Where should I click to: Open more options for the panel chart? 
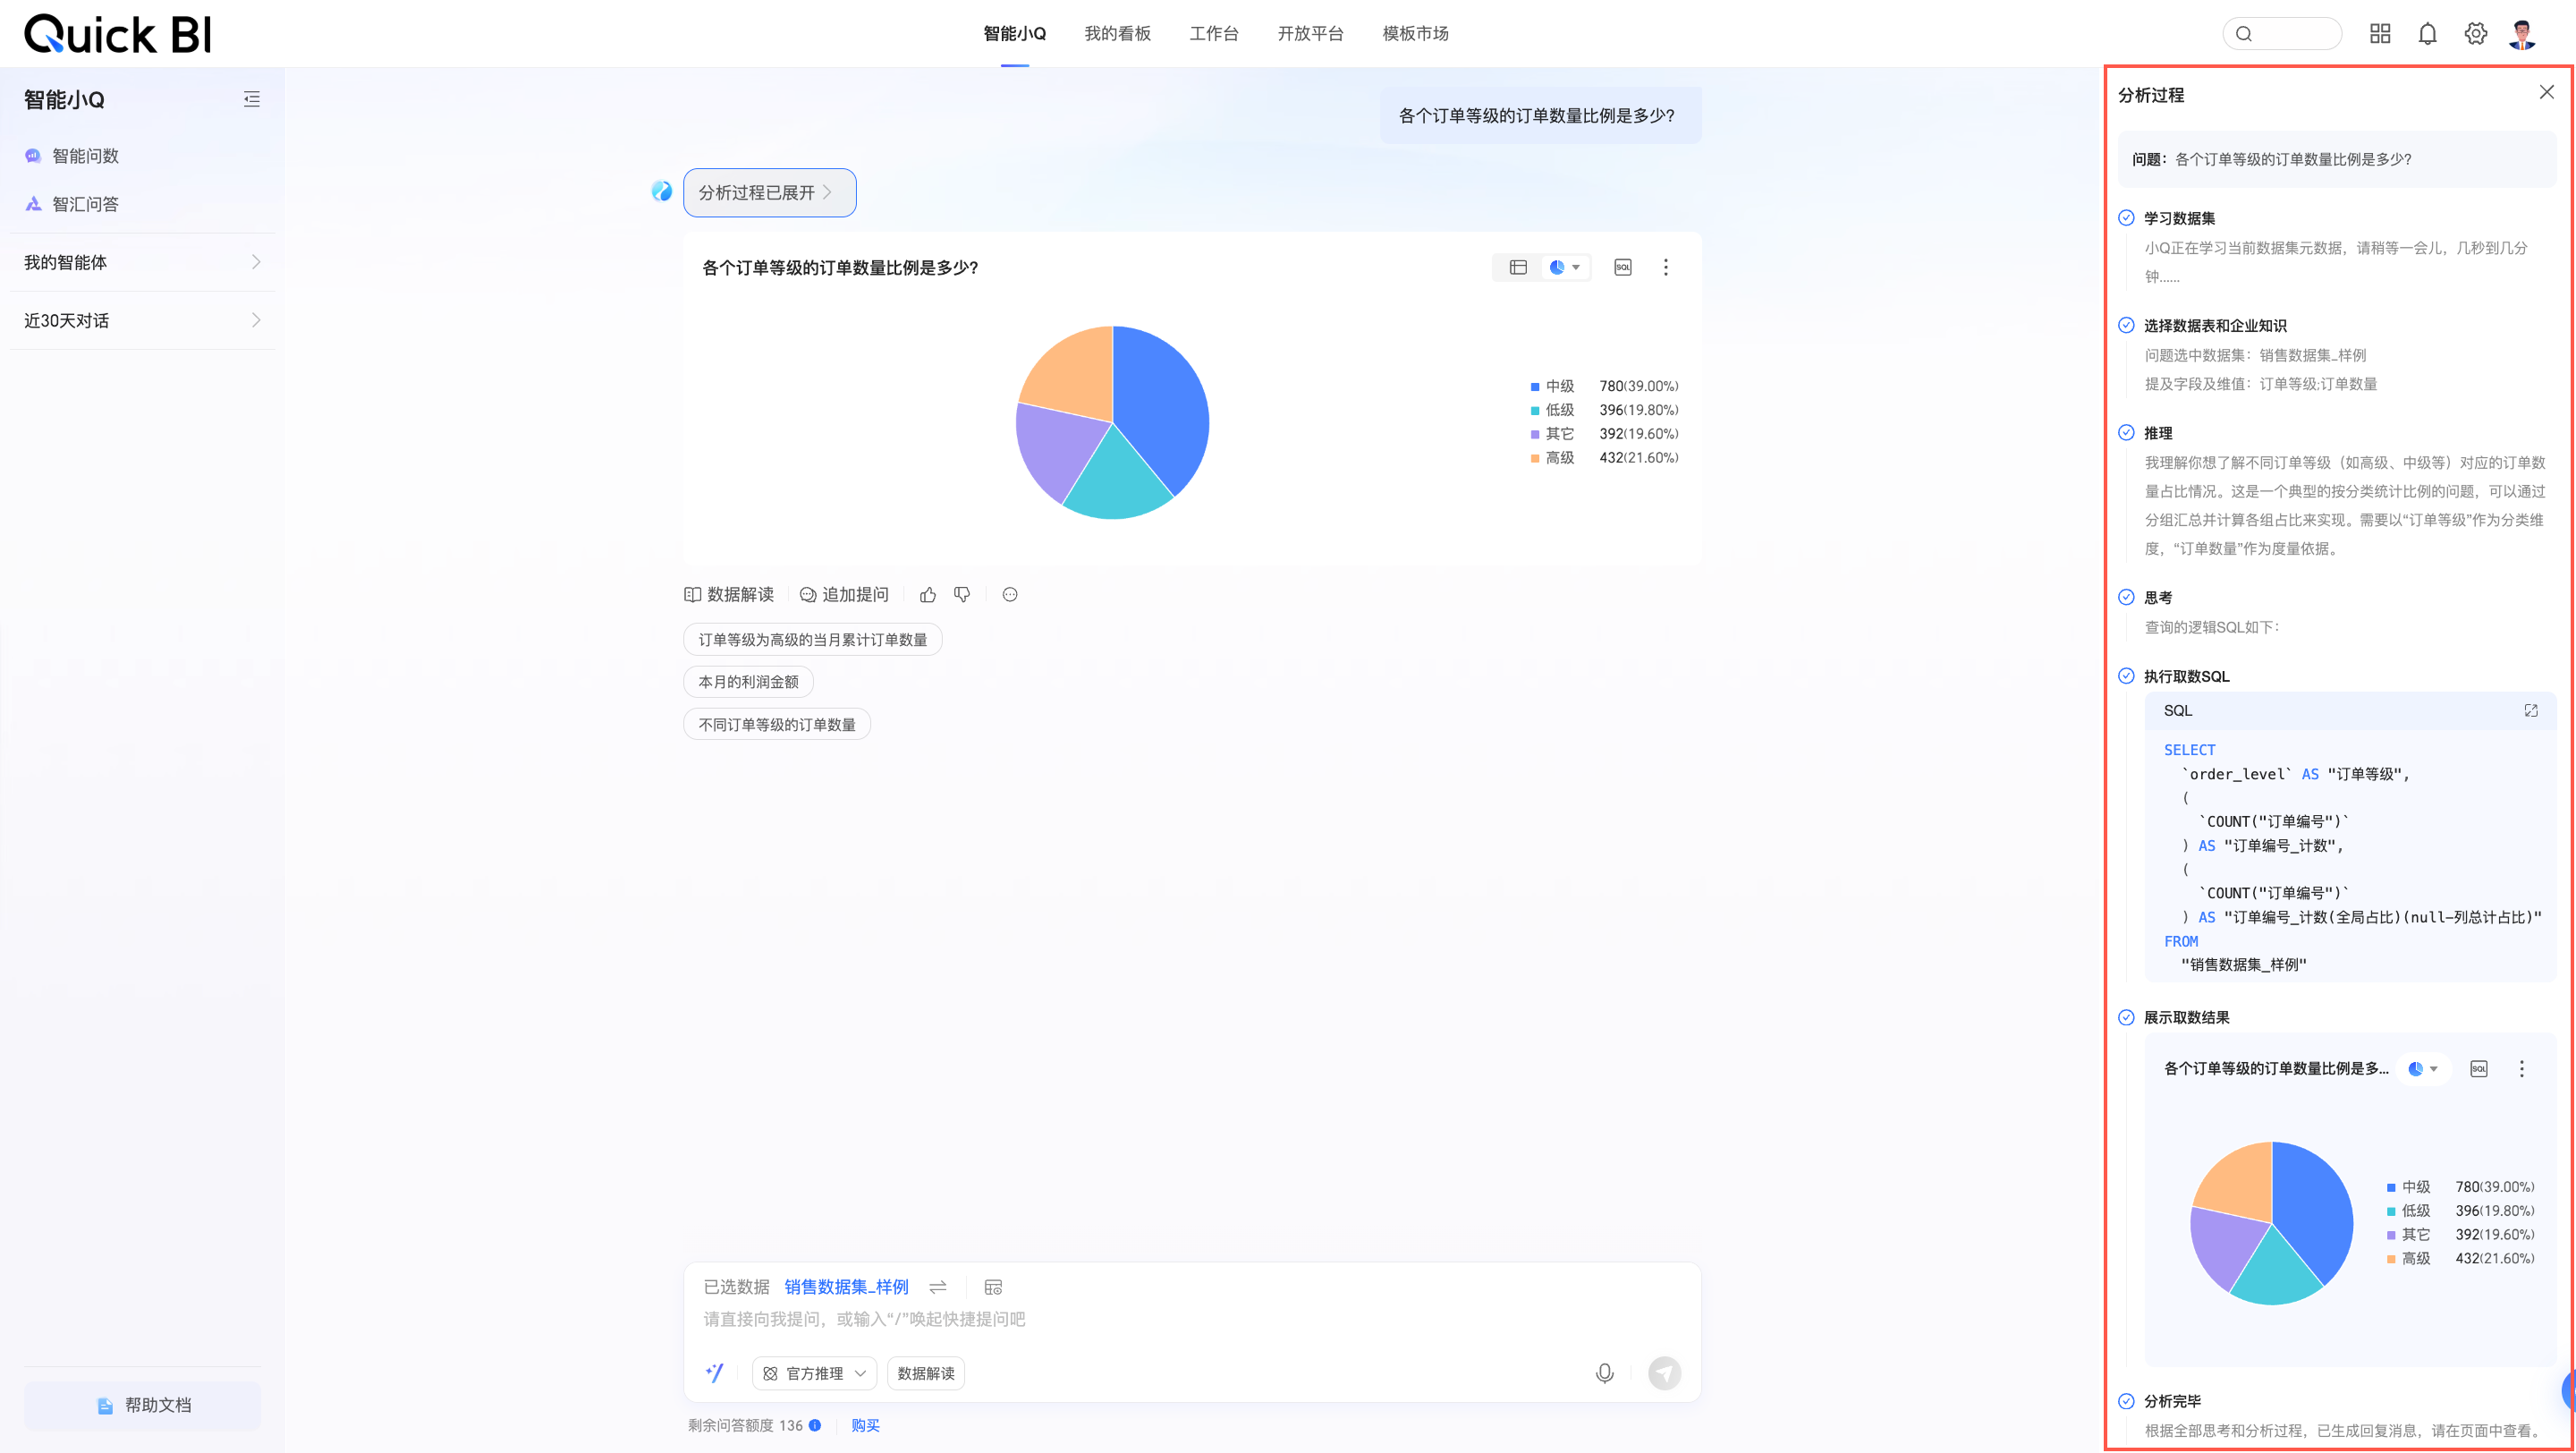tap(2522, 1068)
